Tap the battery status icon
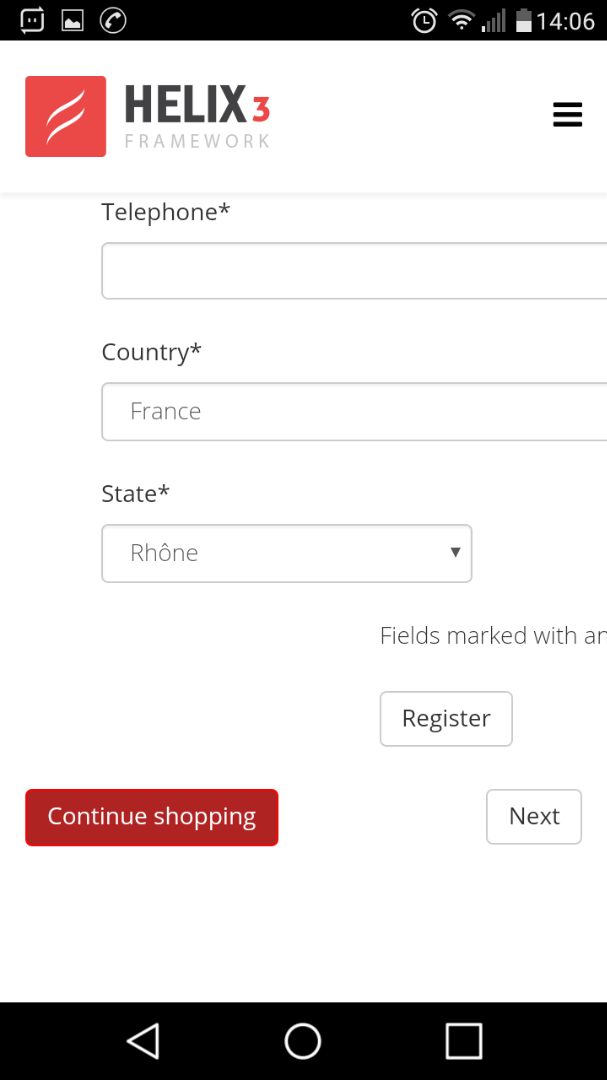The image size is (607, 1080). [523, 20]
